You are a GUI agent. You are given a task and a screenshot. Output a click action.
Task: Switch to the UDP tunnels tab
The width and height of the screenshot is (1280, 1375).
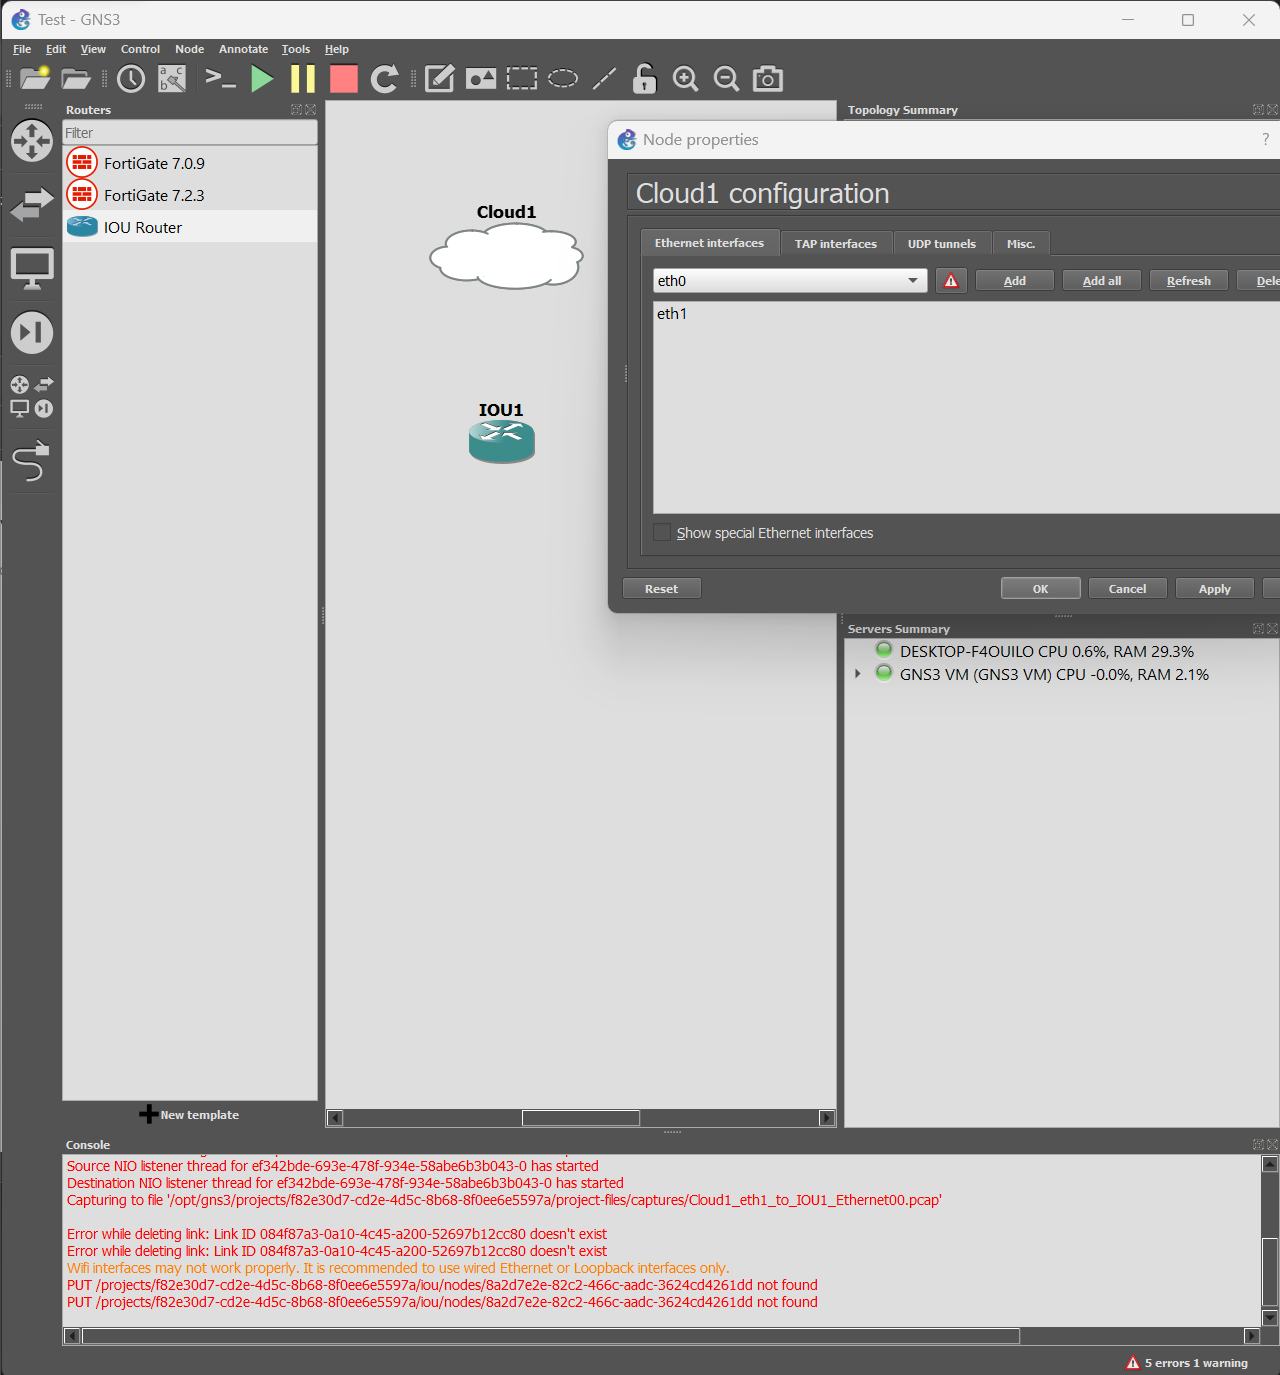point(940,243)
